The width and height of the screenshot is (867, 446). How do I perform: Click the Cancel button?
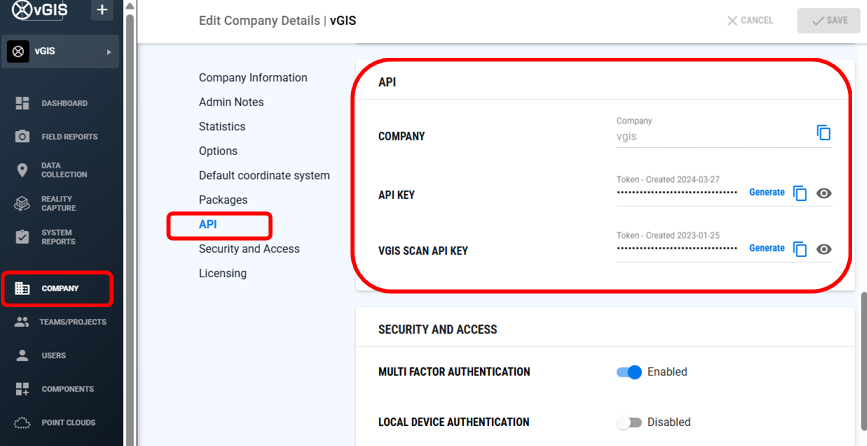750,20
